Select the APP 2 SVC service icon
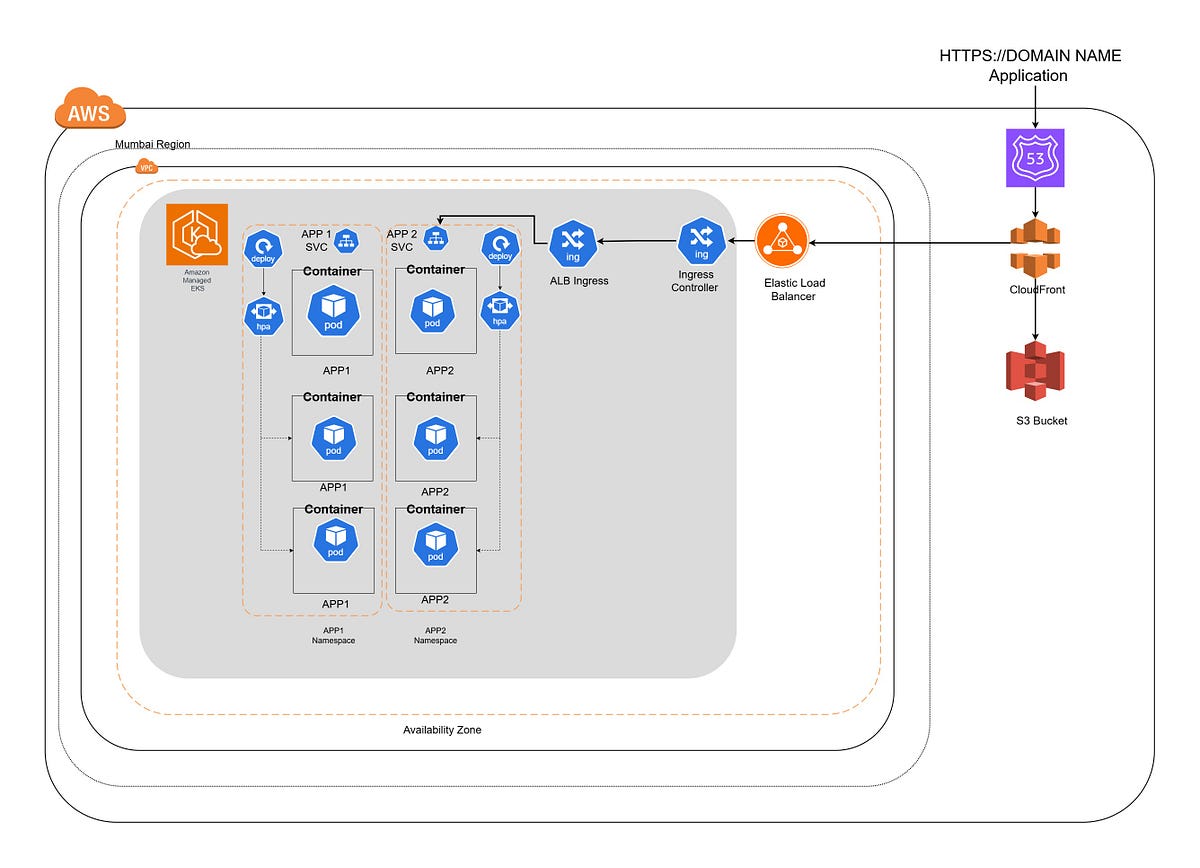 point(435,239)
